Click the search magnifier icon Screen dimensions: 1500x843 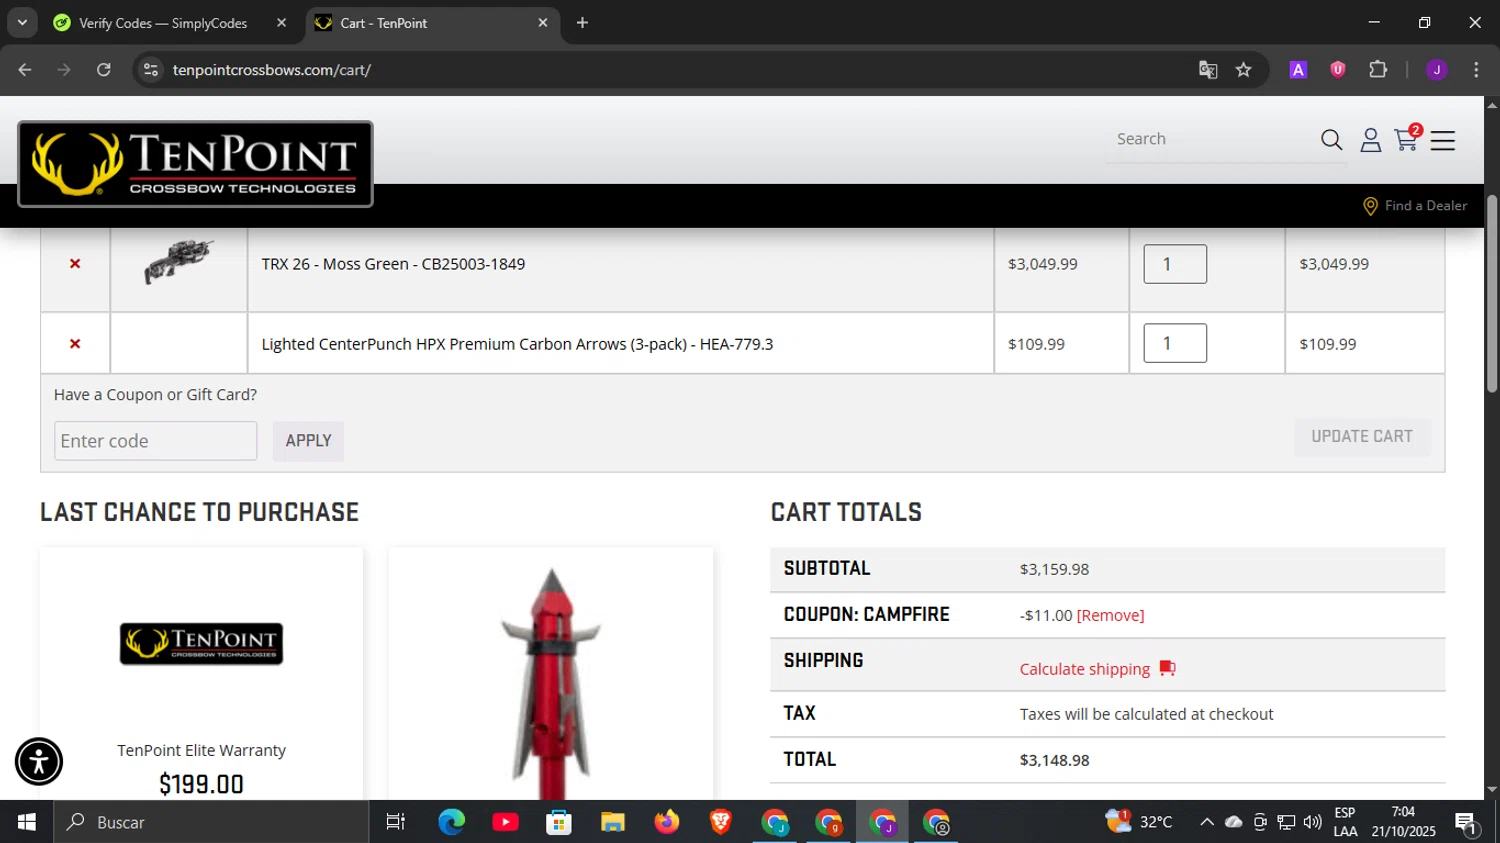pyautogui.click(x=1331, y=140)
